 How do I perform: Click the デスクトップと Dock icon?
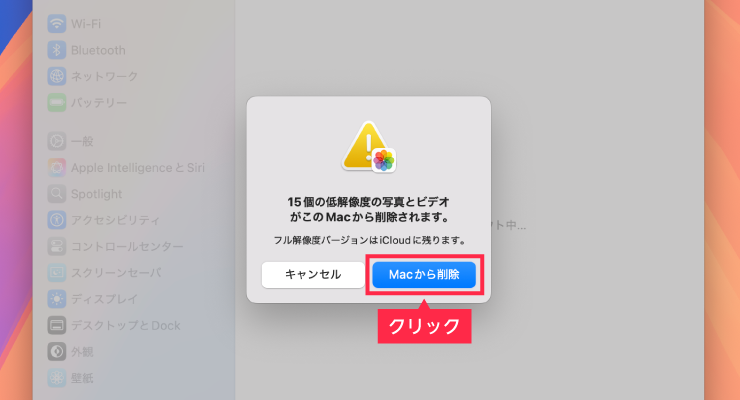(x=57, y=325)
